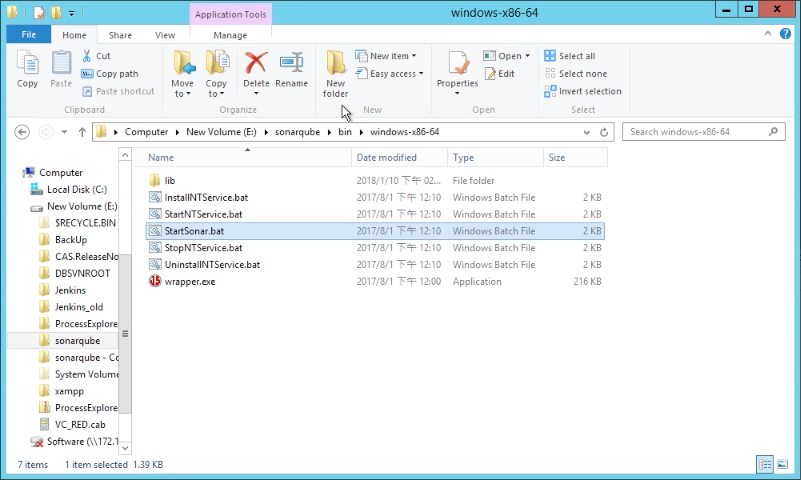This screenshot has width=801, height=480.
Task: Create a New folder
Action: click(x=336, y=74)
